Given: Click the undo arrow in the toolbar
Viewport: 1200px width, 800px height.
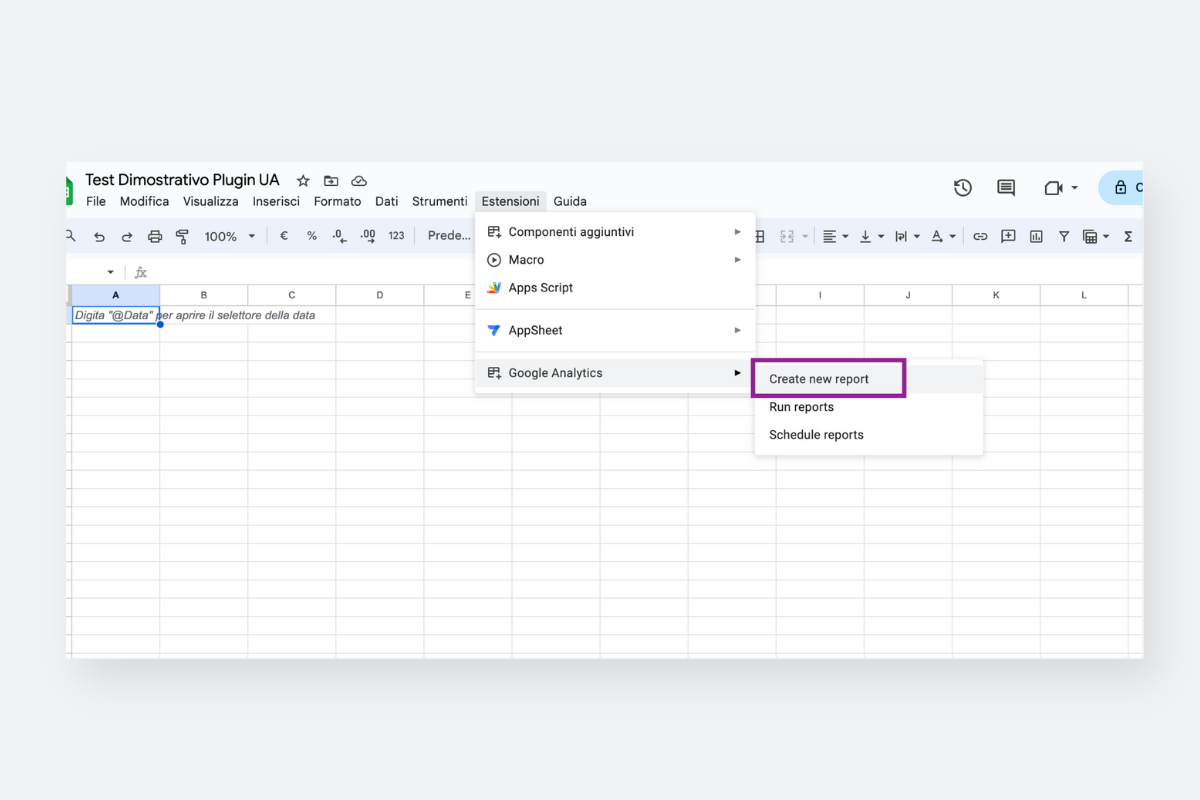Looking at the screenshot, I should 99,237.
